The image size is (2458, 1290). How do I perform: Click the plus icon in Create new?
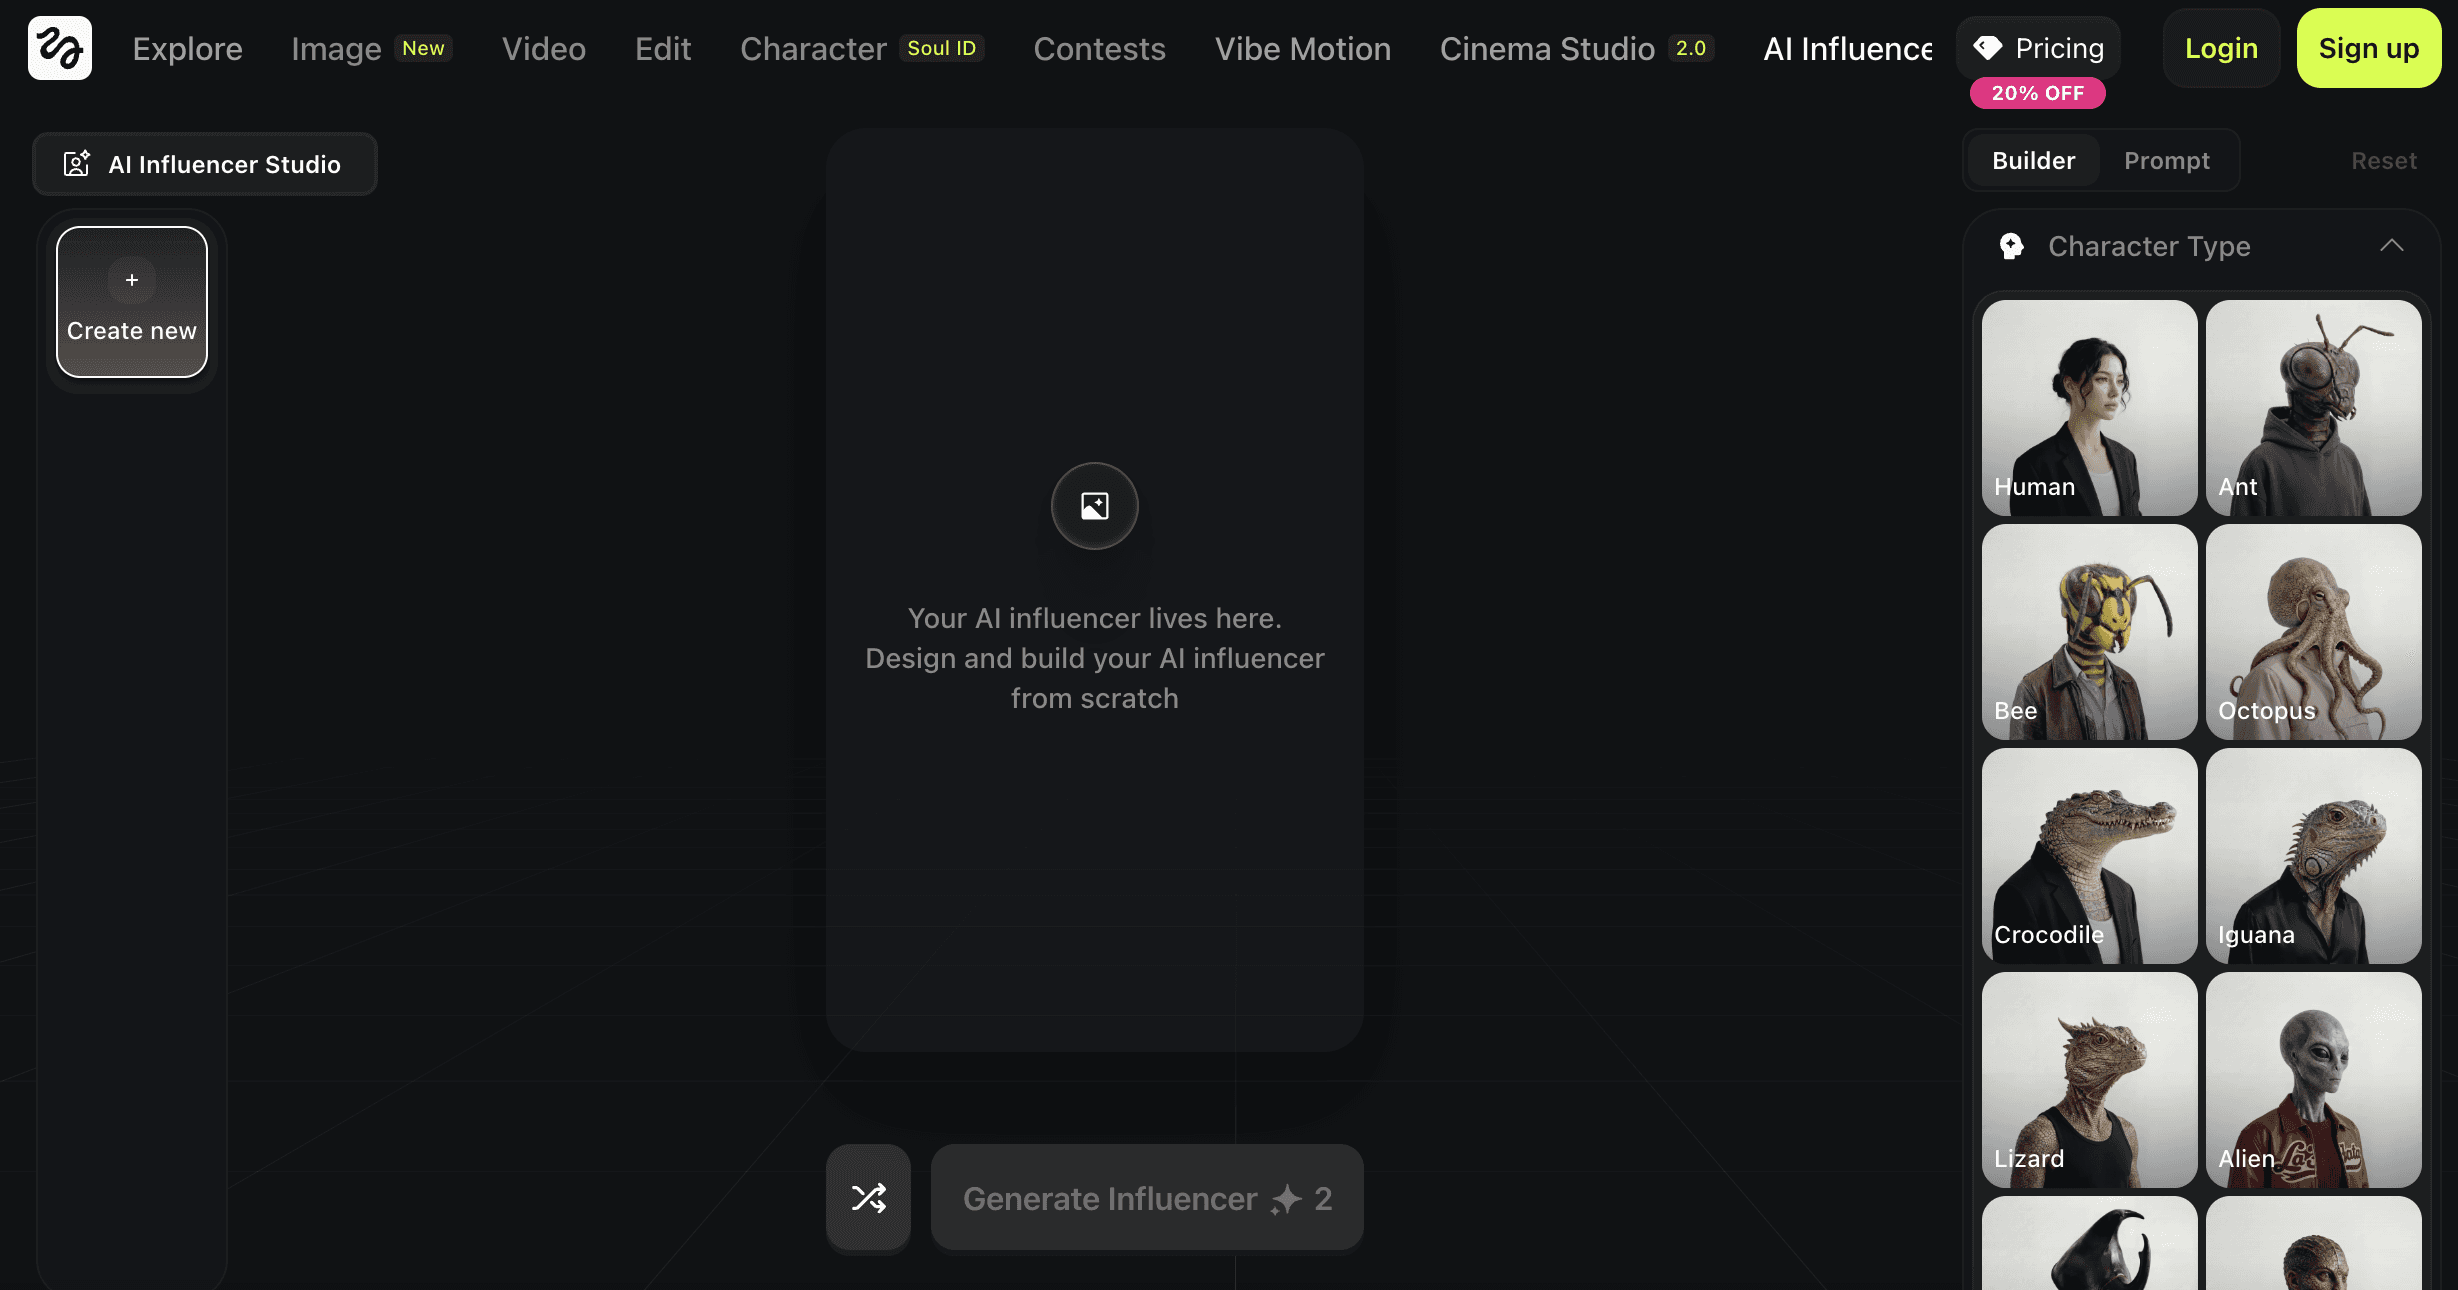click(x=132, y=281)
